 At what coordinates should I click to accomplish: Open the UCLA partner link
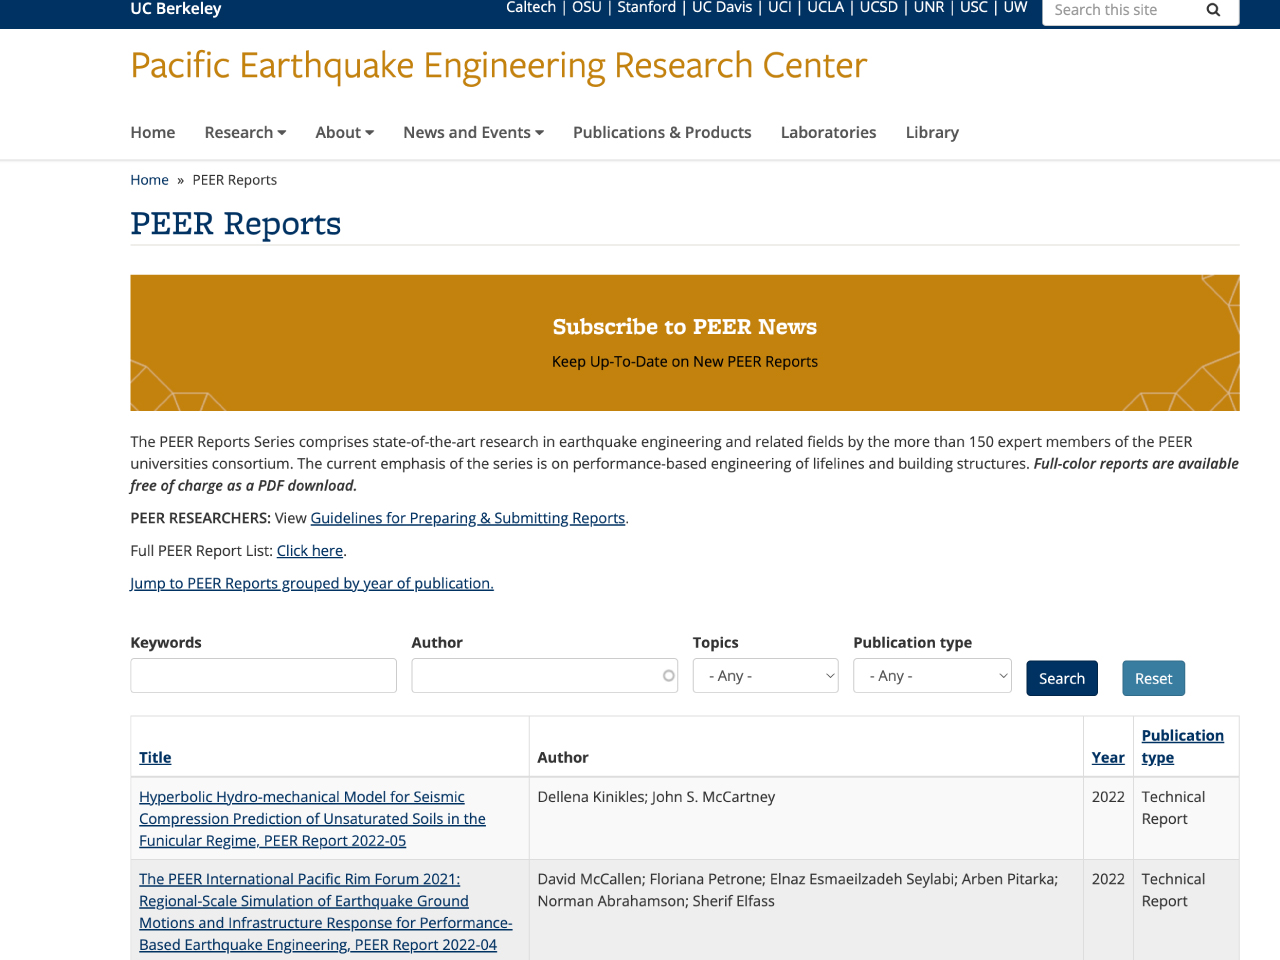(826, 8)
